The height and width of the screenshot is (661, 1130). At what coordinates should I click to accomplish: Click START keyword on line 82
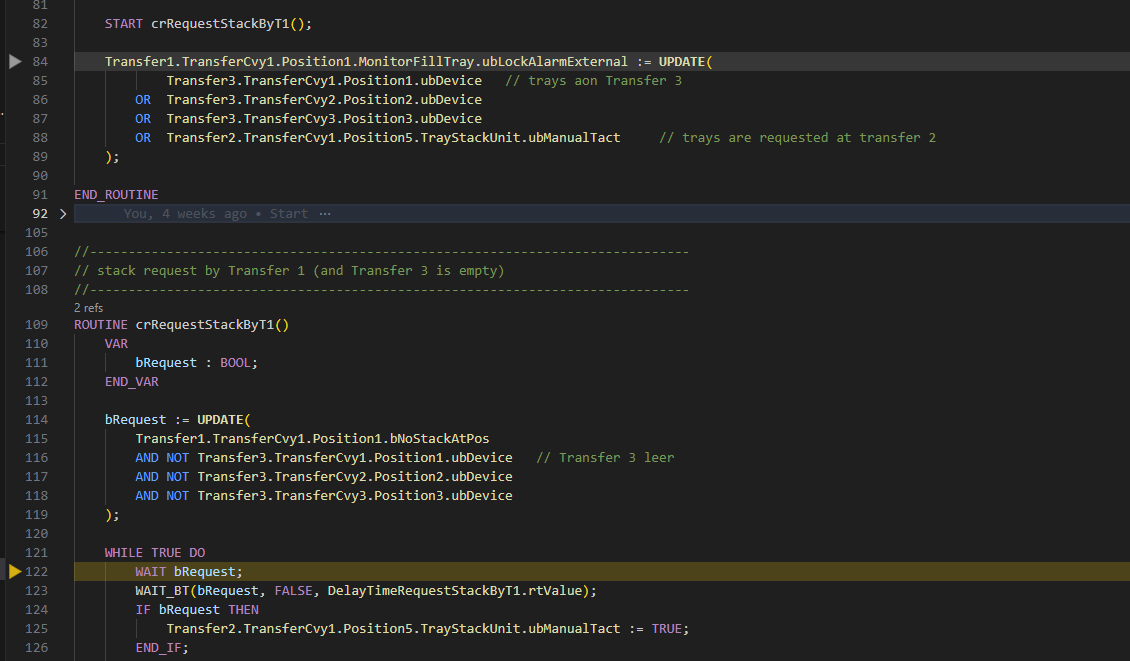coord(124,24)
